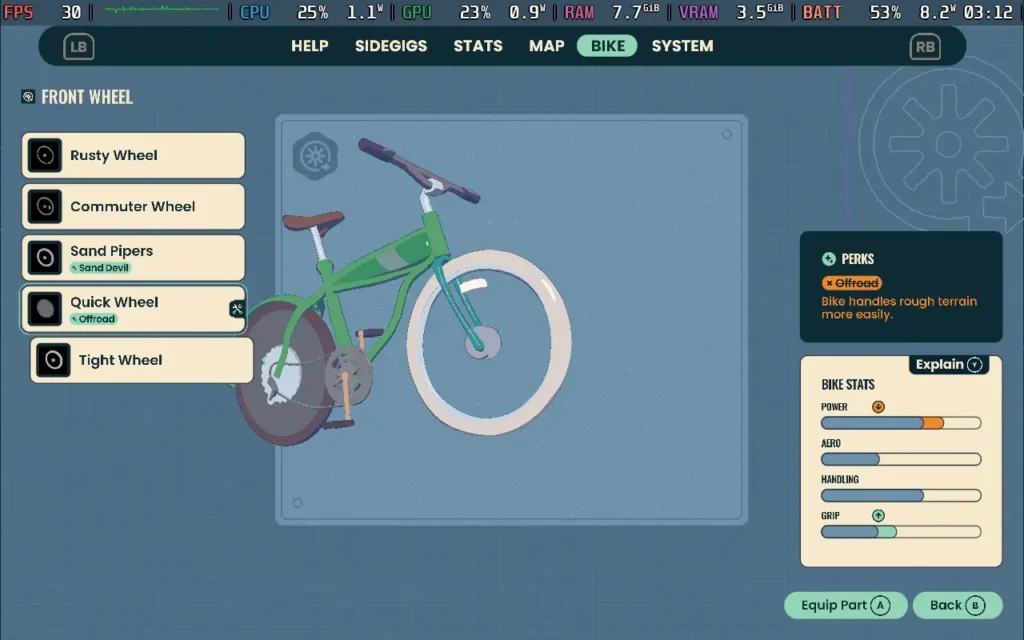Click the Tight Wheel thumbnail icon
This screenshot has width=1024, height=640.
53,360
